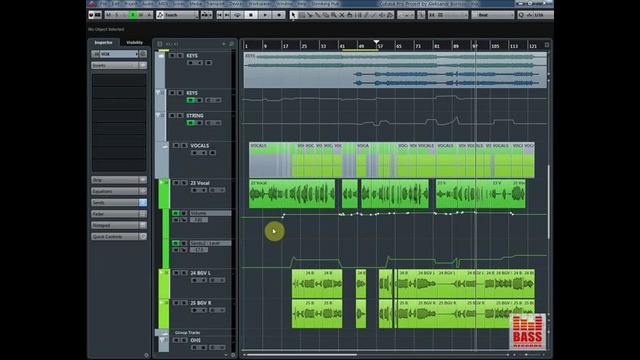Solo the KEYS folder track

pyautogui.click(x=180, y=56)
